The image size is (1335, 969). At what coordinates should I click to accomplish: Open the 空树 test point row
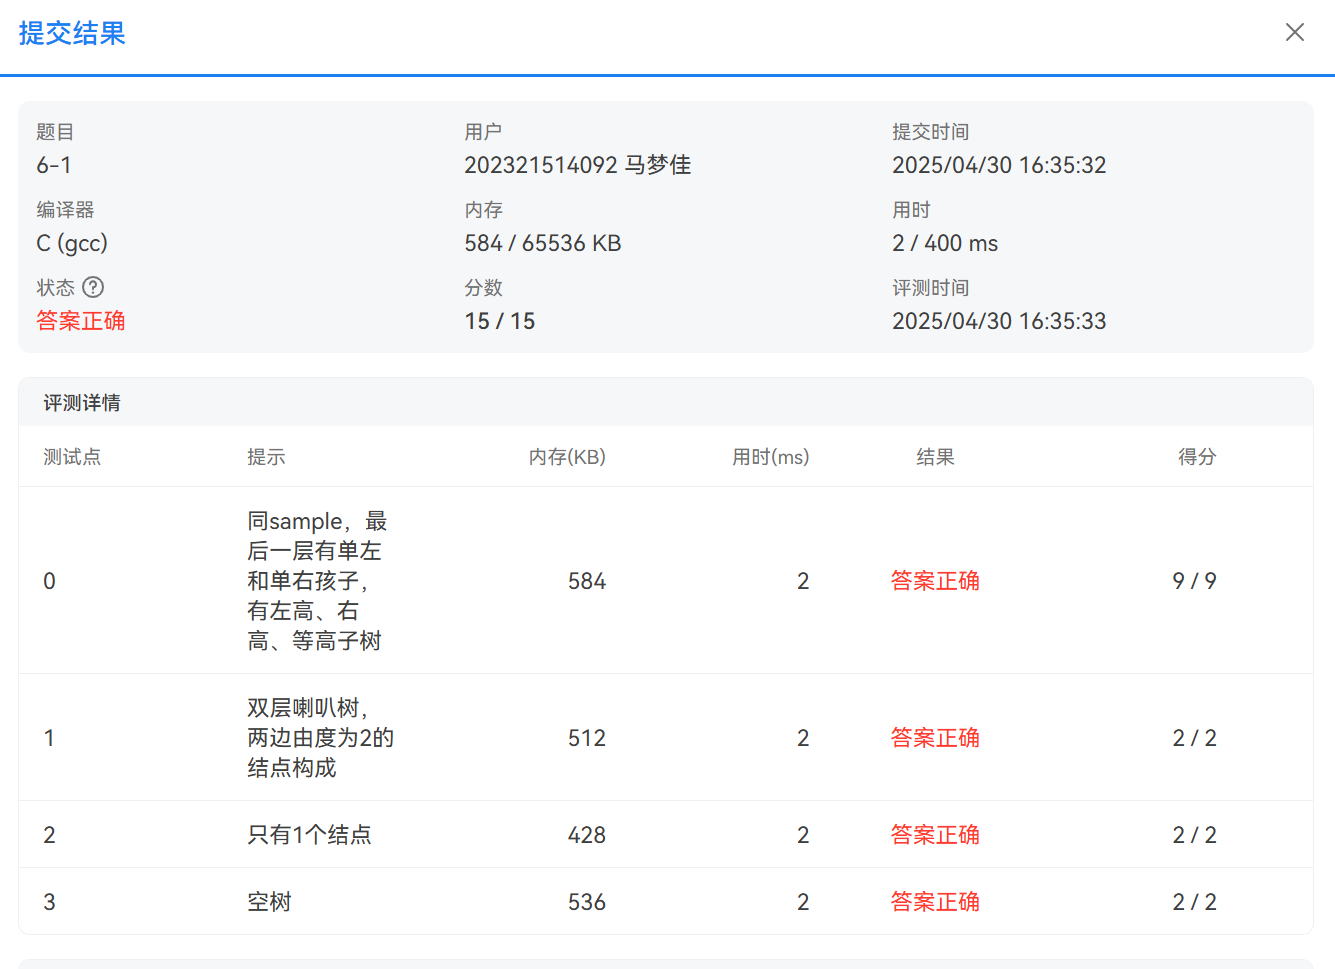(268, 901)
